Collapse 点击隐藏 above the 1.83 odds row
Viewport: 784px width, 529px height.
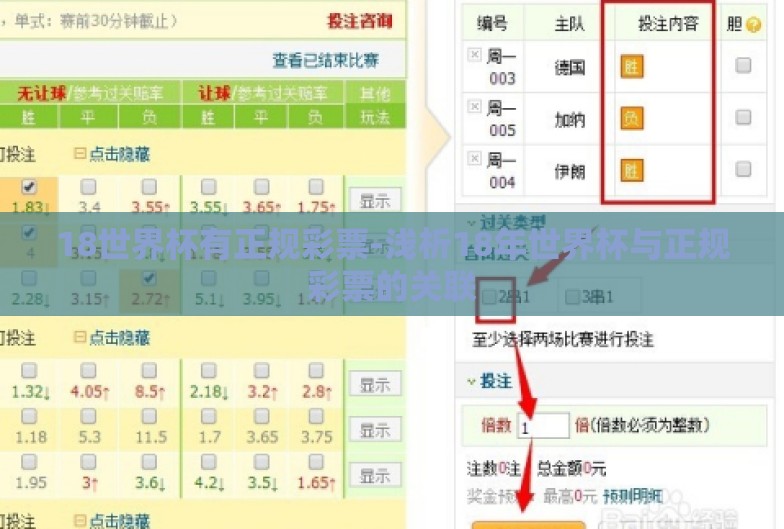pyautogui.click(x=112, y=154)
